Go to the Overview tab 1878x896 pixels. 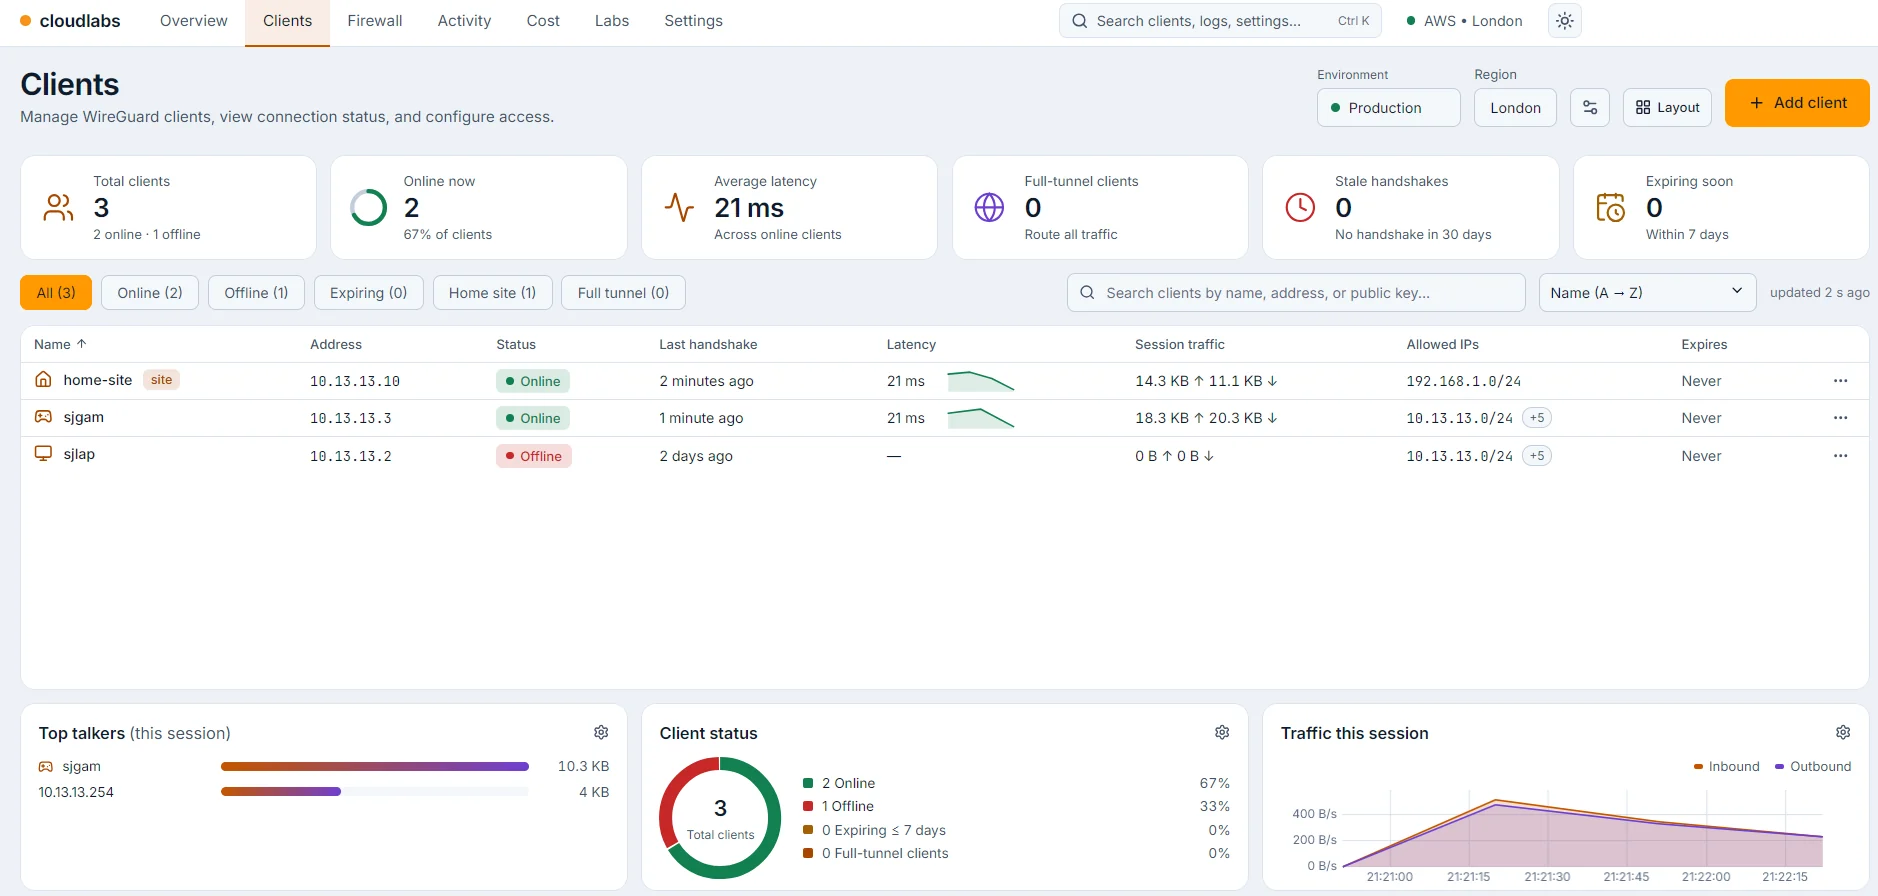194,21
